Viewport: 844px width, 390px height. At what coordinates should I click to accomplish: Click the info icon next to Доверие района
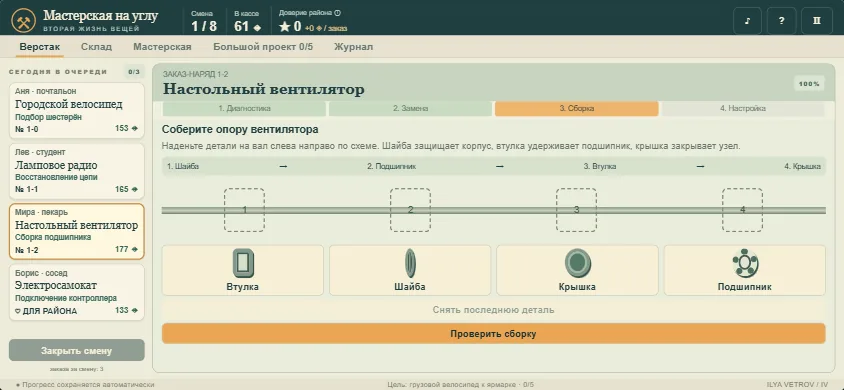click(x=337, y=13)
